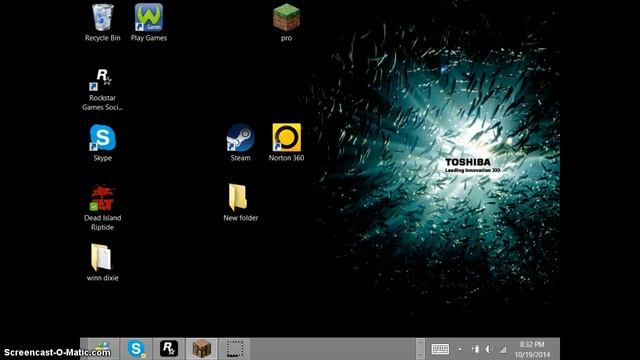The image size is (640, 360).
Task: Open the power/battery tray icon
Action: tap(475, 349)
